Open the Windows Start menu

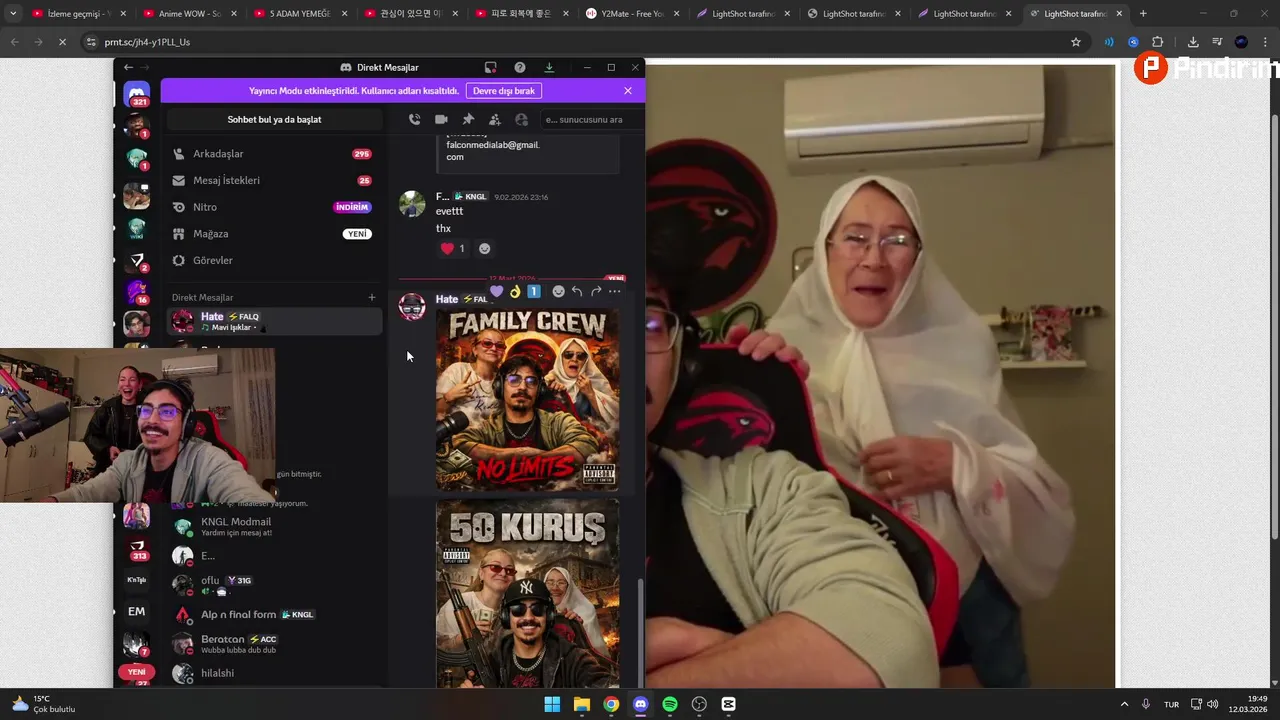(552, 704)
